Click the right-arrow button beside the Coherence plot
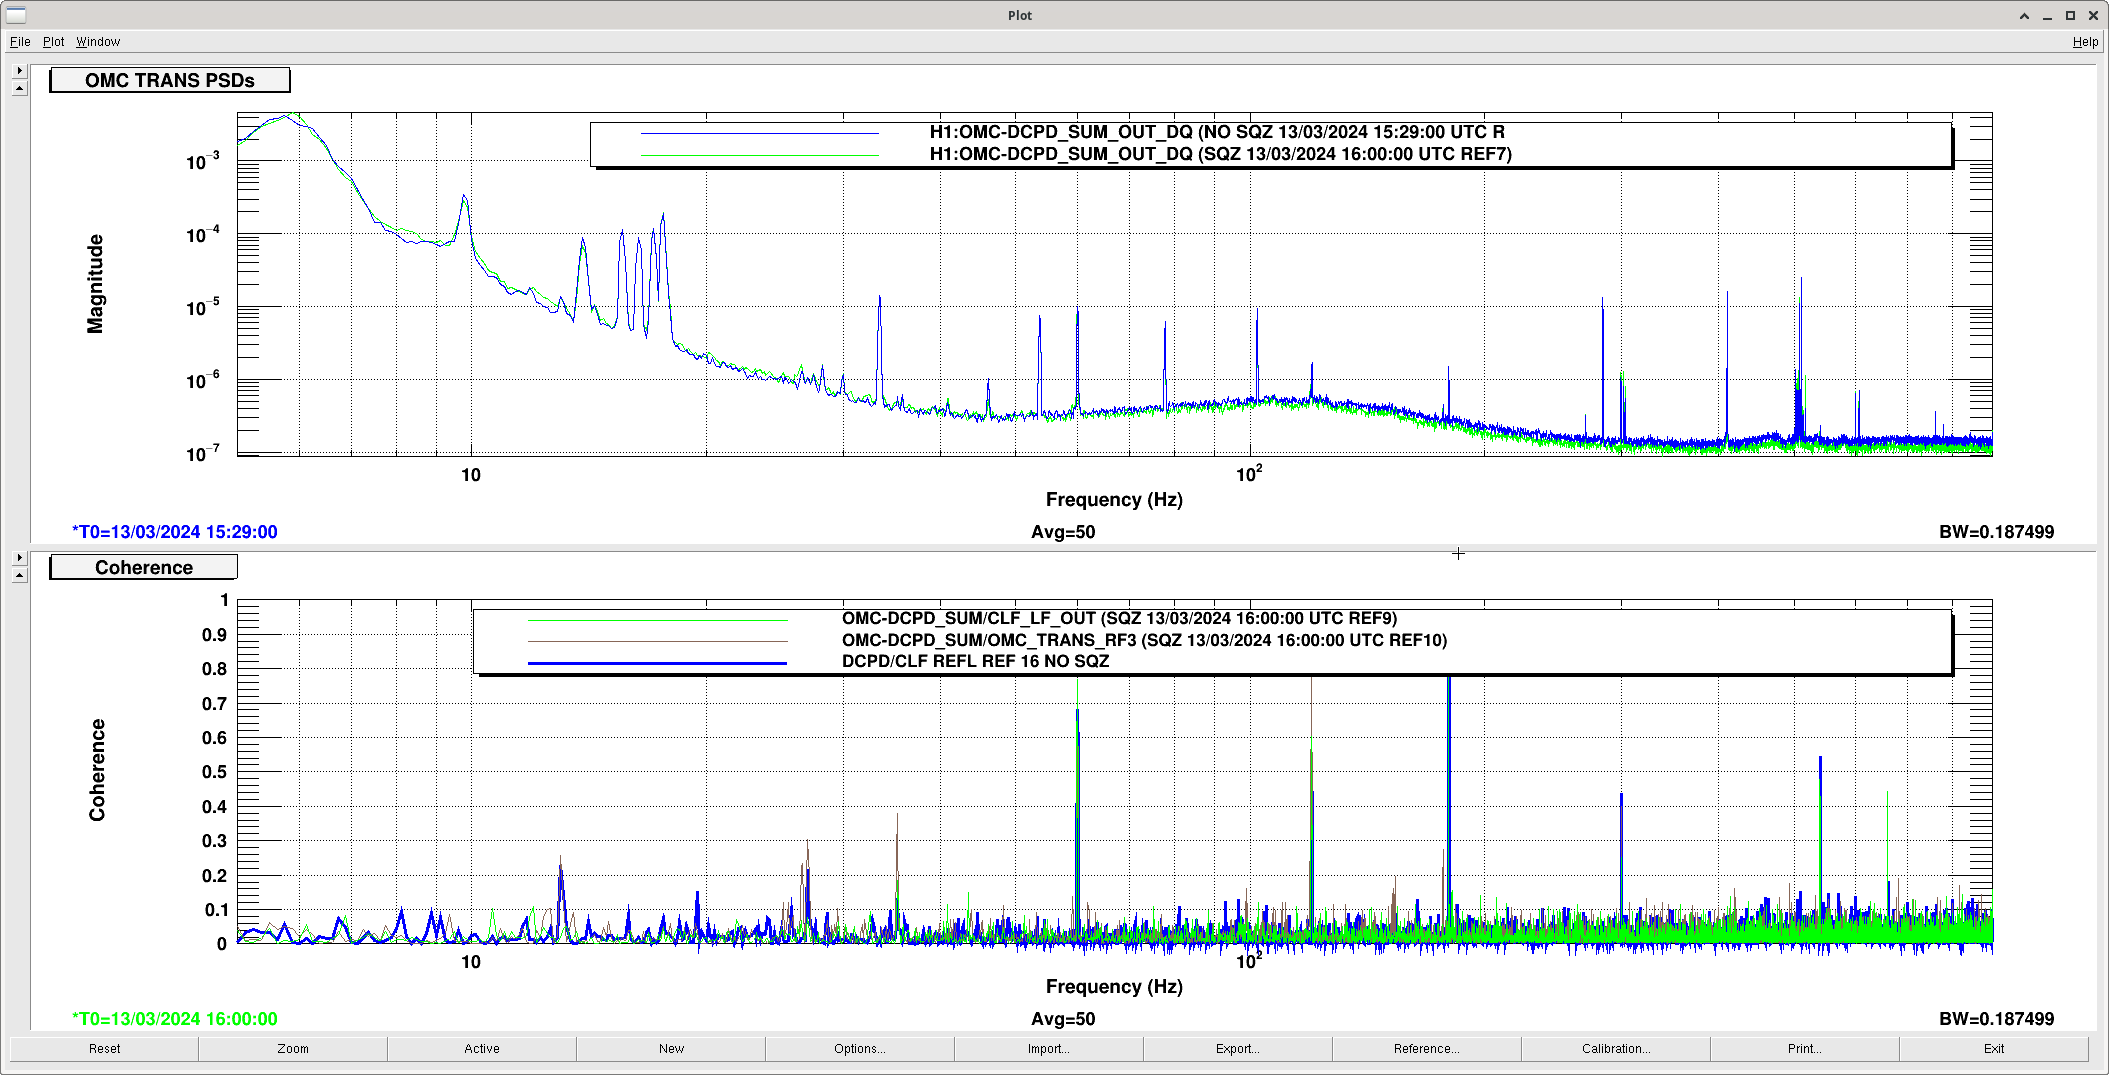 tap(19, 558)
